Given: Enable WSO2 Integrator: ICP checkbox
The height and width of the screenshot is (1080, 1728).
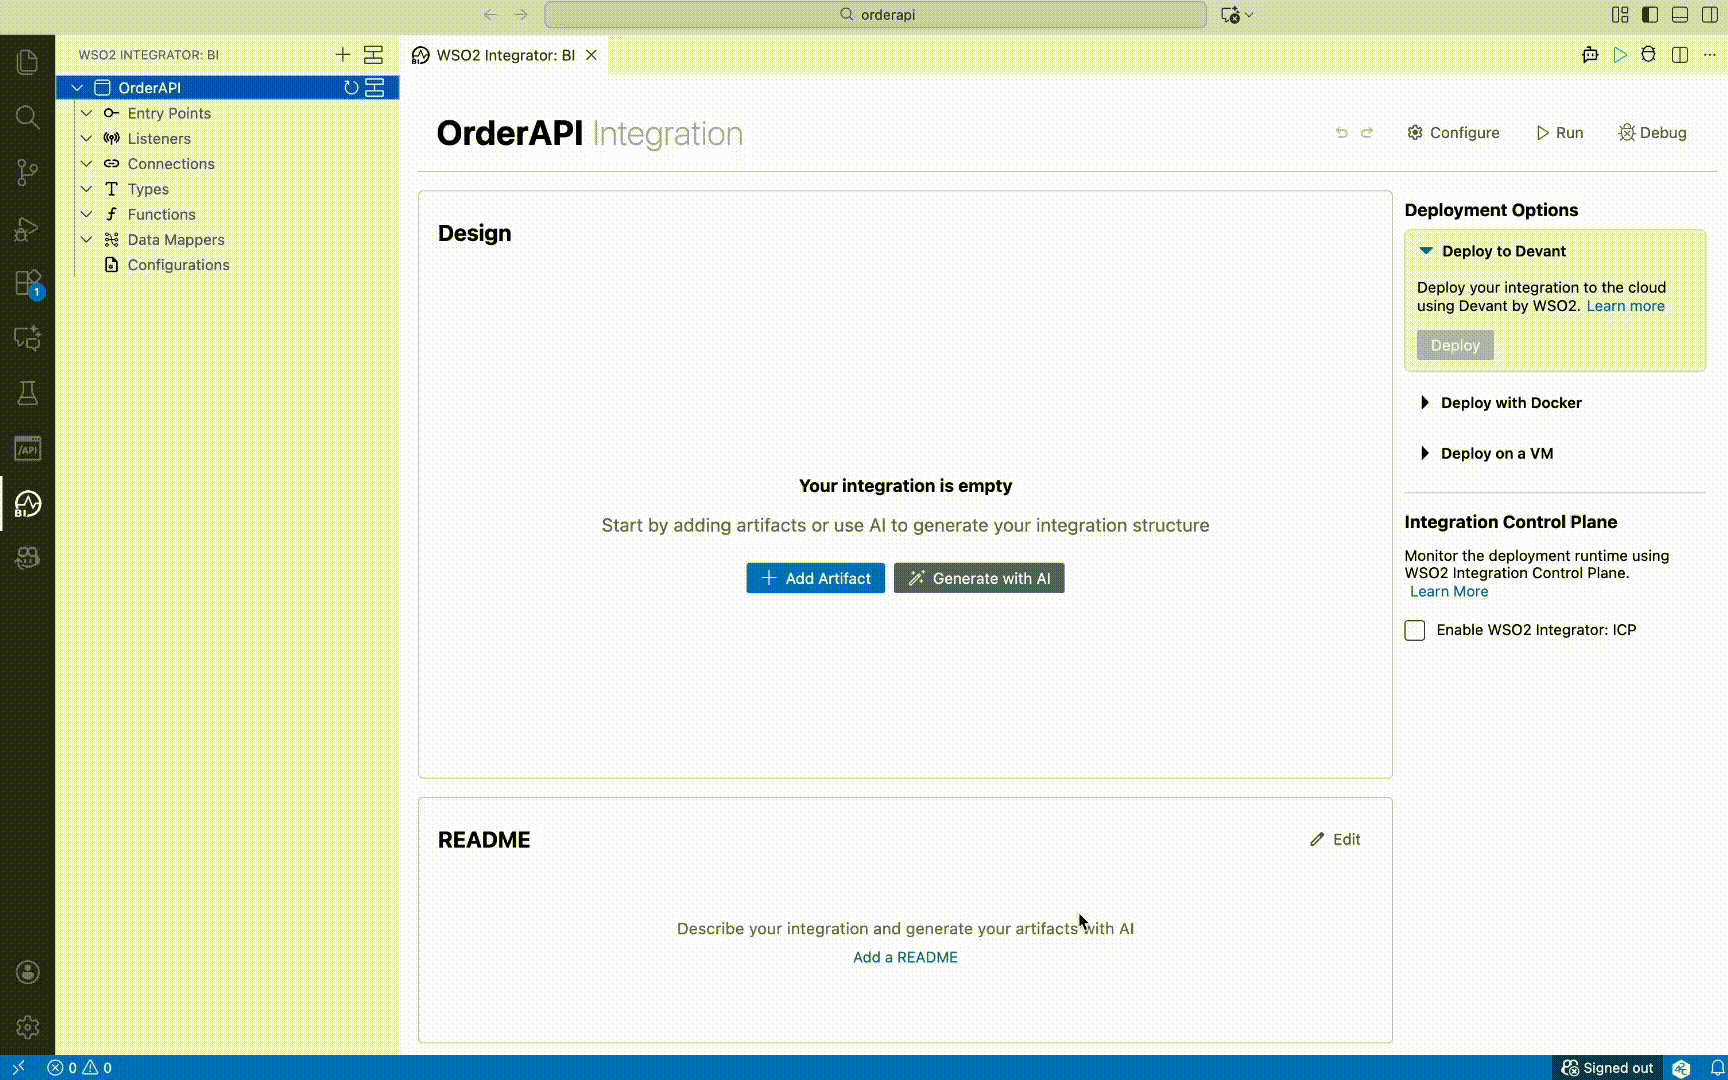Looking at the screenshot, I should pyautogui.click(x=1414, y=630).
